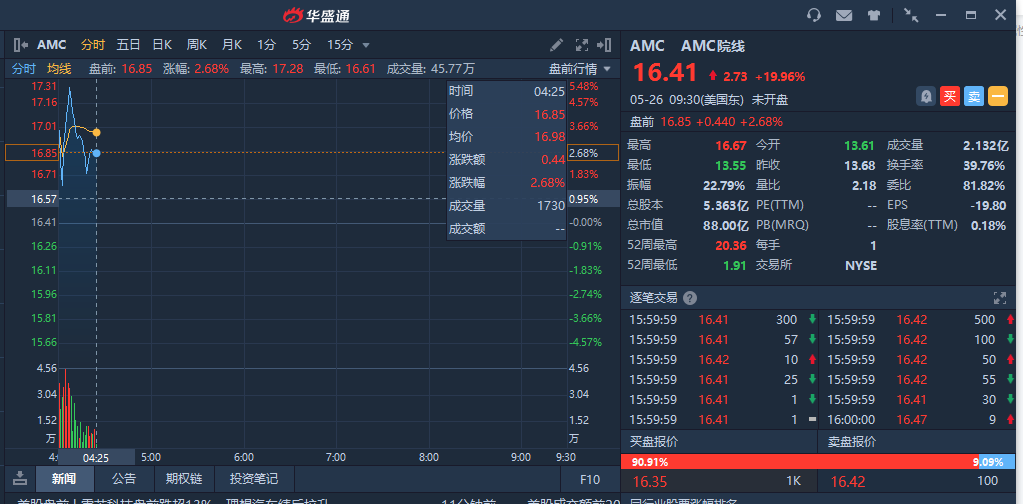
Task: Open the 盘前行情 dropdown
Action: click(x=579, y=69)
